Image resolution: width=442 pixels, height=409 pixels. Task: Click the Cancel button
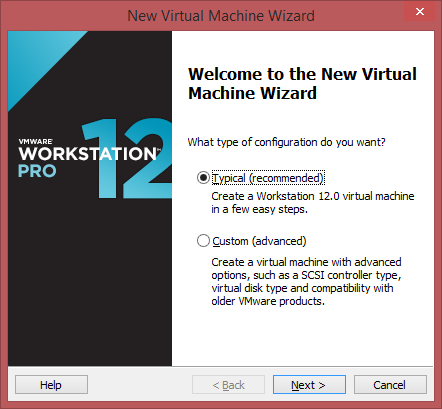coord(390,385)
